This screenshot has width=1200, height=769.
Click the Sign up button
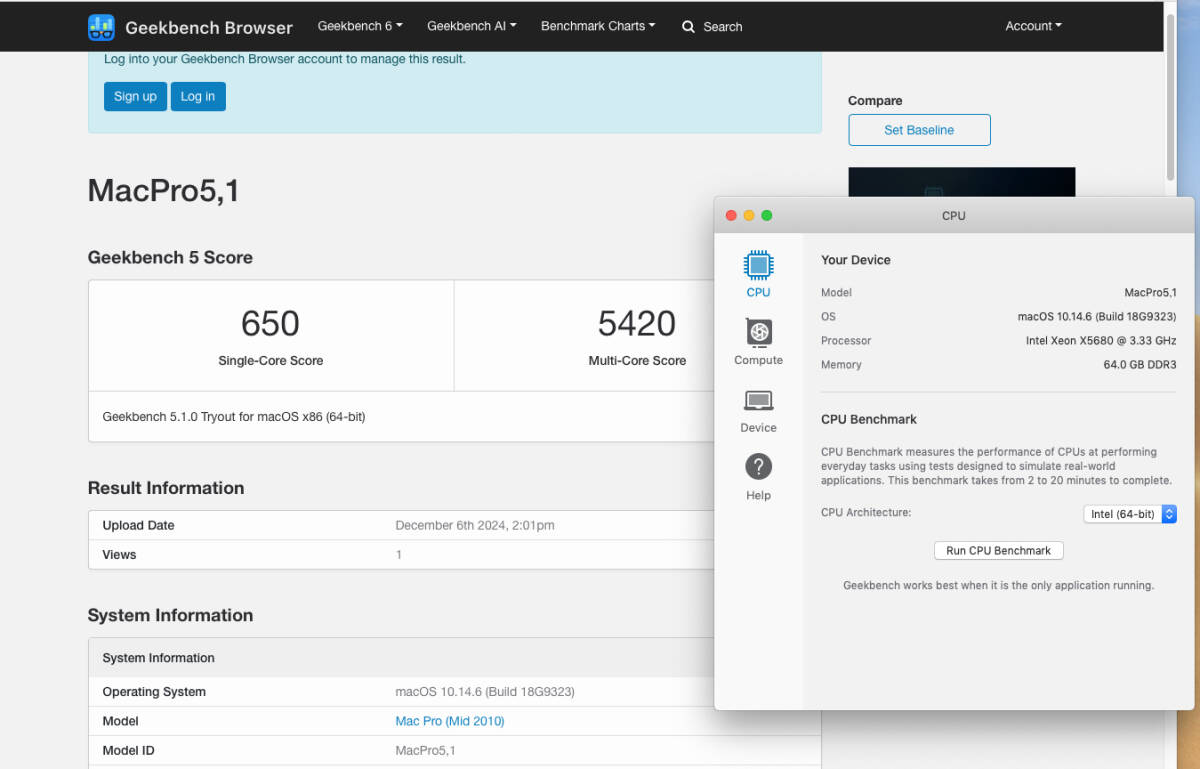point(135,96)
